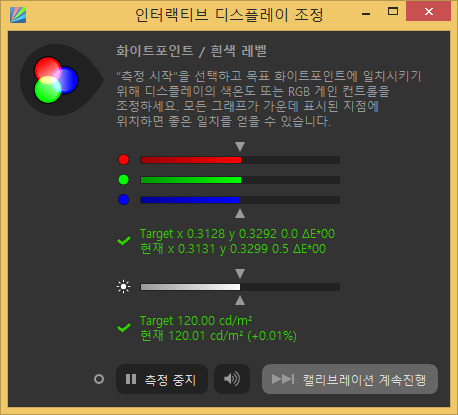This screenshot has width=458, height=415.
Task: Click the green gain level bar
Action: pos(240,180)
